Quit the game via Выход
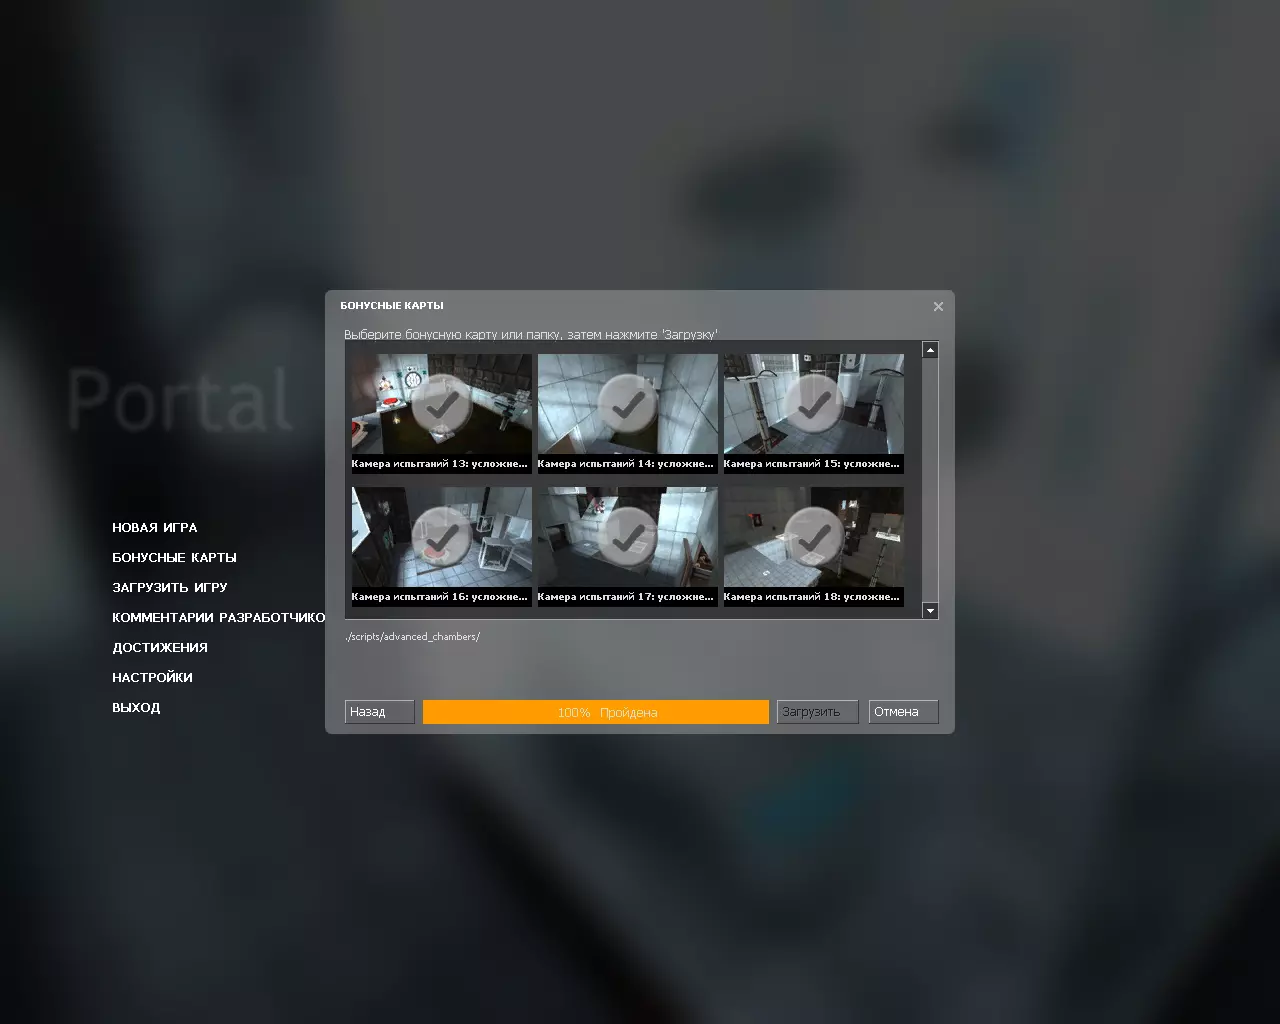The width and height of the screenshot is (1280, 1024). point(136,708)
